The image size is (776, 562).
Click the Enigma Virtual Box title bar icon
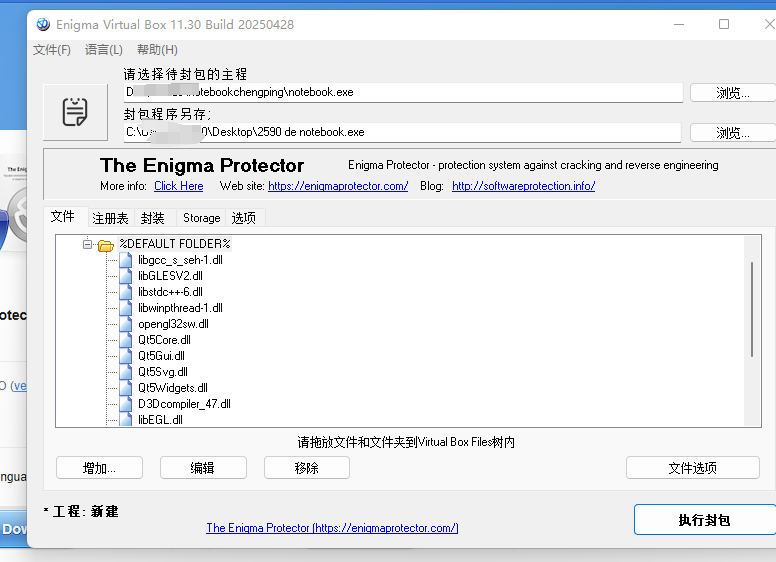click(43, 24)
